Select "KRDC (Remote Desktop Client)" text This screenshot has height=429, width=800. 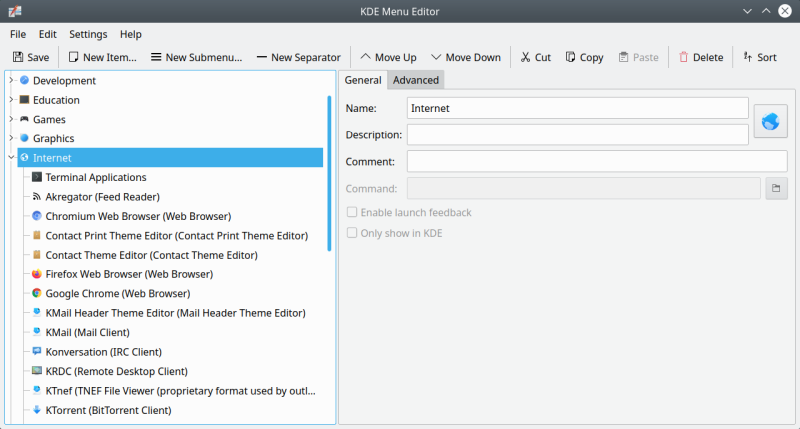(x=116, y=371)
